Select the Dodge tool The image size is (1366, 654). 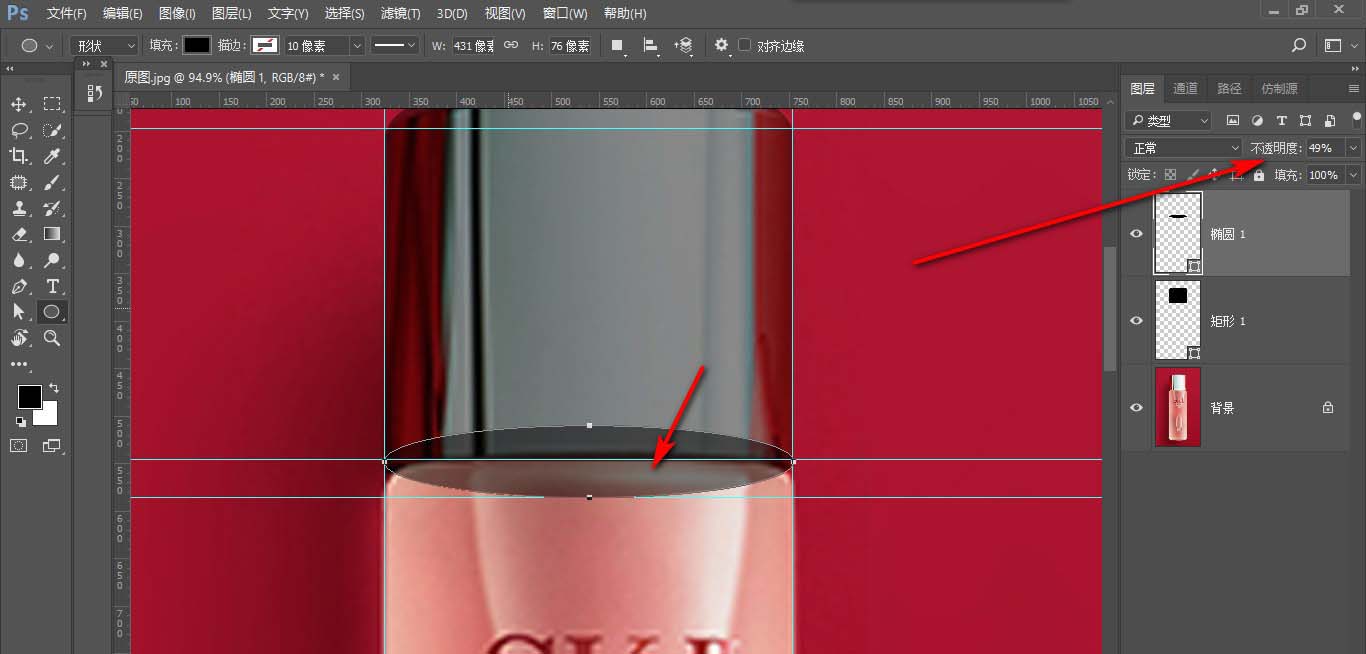[x=52, y=260]
